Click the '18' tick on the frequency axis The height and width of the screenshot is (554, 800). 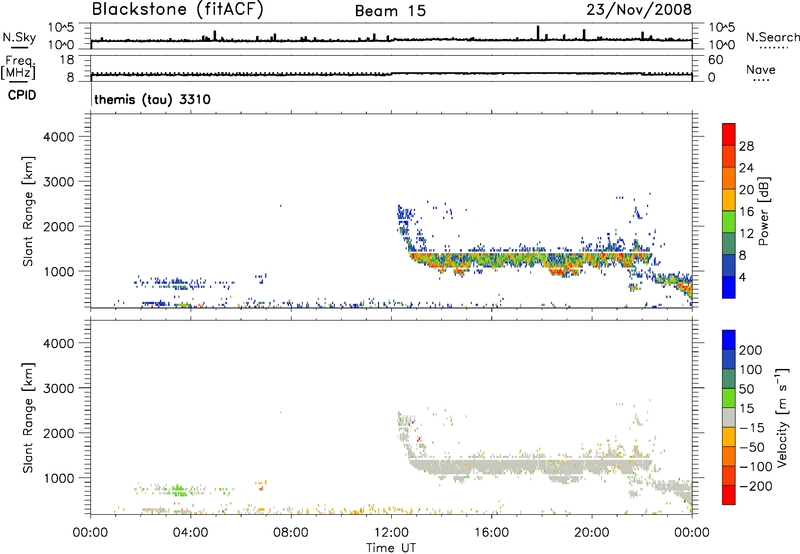pos(67,60)
